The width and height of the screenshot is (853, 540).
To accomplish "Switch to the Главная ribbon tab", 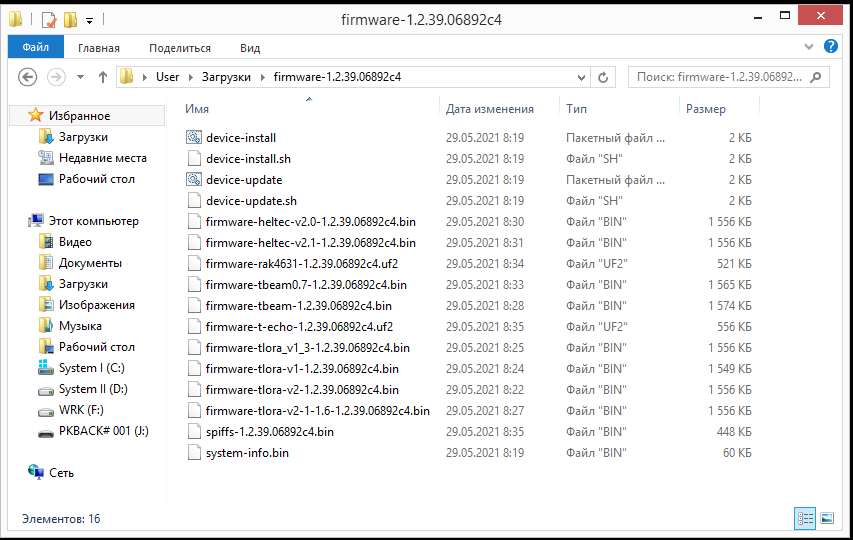I will (x=98, y=48).
